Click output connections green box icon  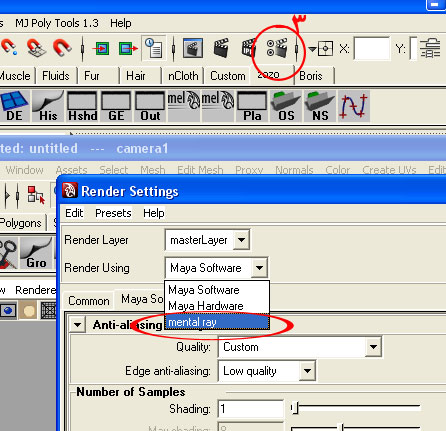tap(128, 49)
